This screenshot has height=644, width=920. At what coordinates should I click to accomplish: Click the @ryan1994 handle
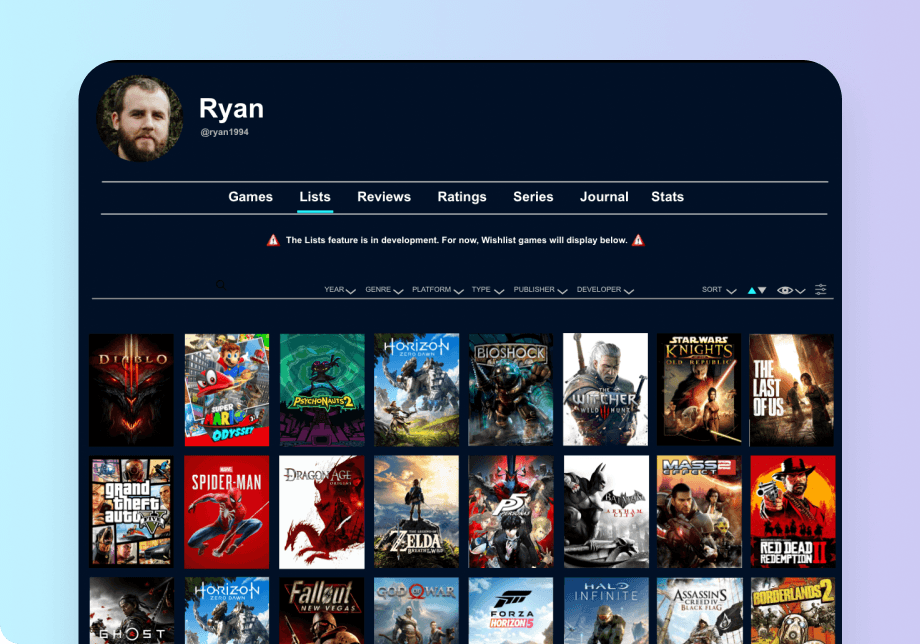click(x=224, y=133)
